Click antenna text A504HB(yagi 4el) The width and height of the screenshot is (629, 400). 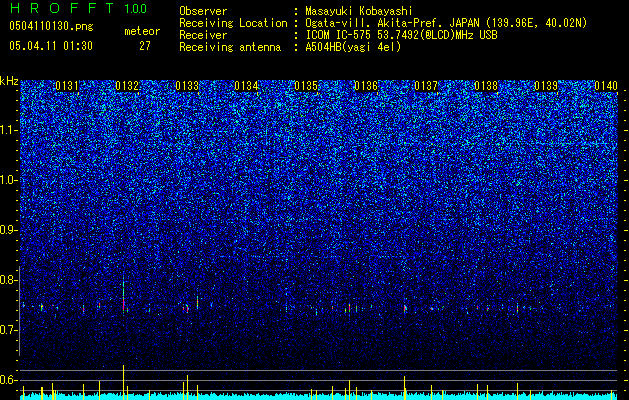353,47
